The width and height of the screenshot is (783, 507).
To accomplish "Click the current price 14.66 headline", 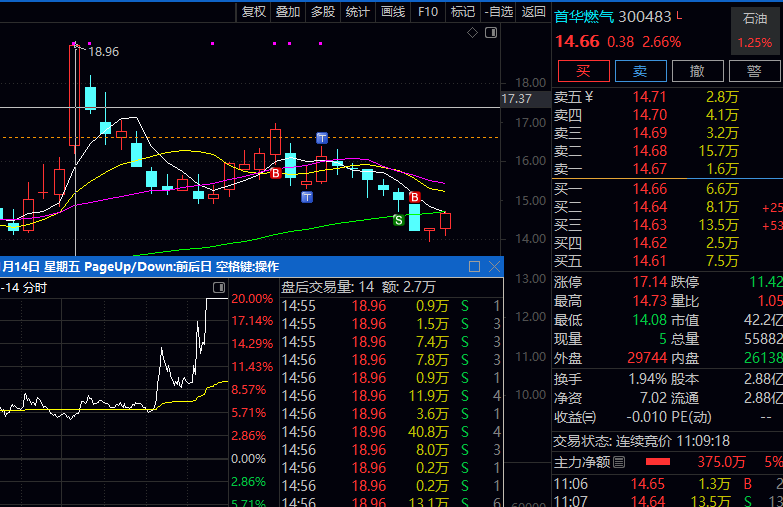I will click(577, 41).
